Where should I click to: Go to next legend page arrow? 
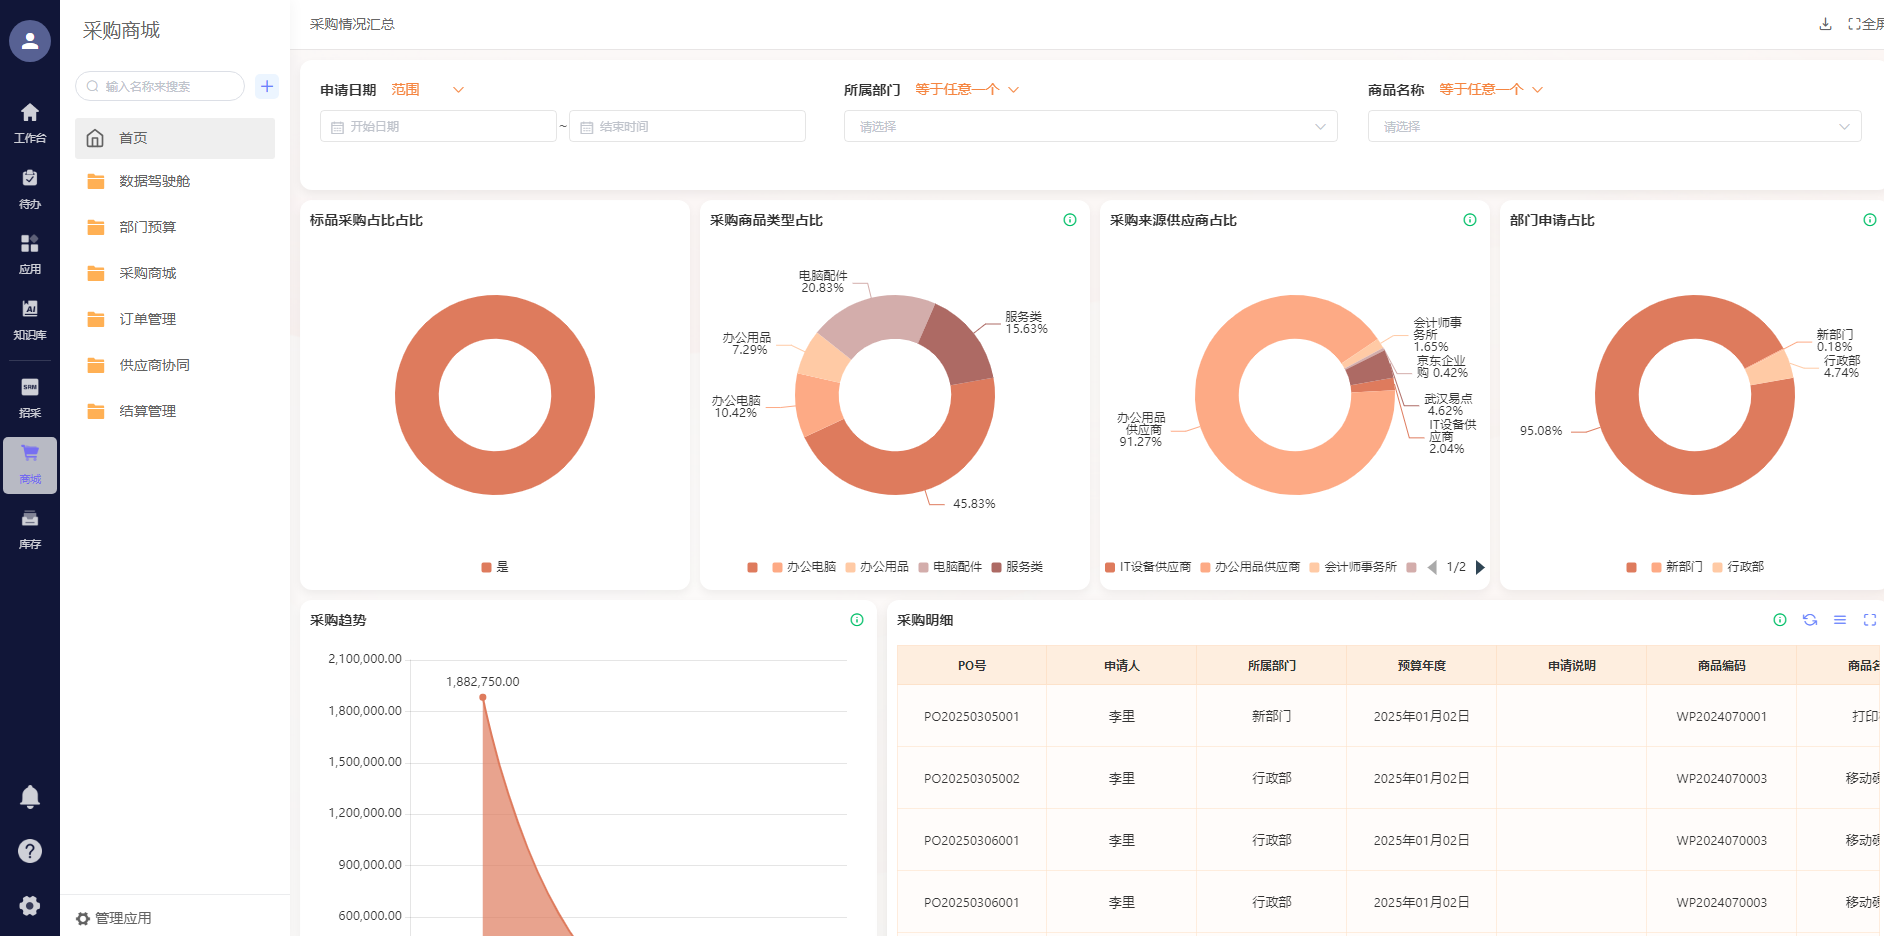pos(1480,567)
